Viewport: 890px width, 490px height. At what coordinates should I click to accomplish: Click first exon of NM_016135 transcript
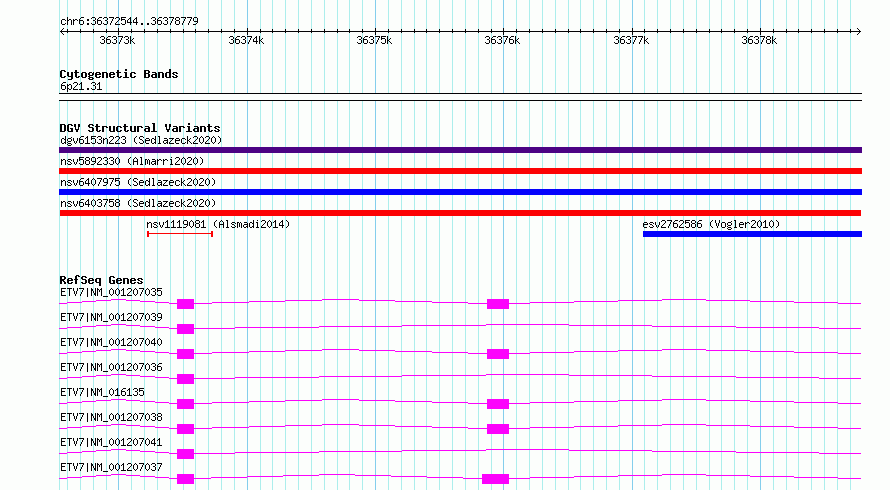point(186,404)
